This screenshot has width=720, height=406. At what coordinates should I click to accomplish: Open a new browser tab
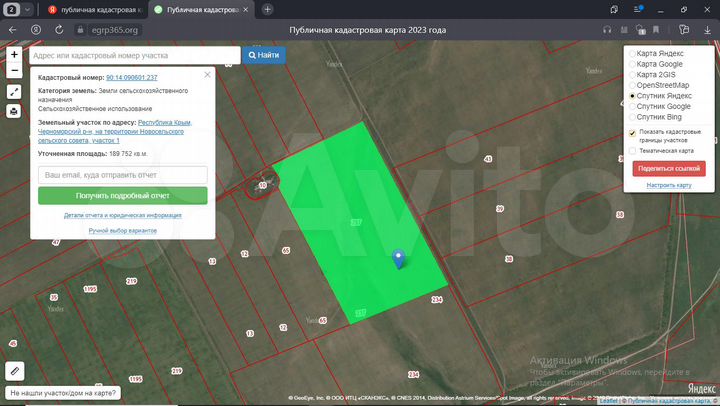[x=267, y=9]
